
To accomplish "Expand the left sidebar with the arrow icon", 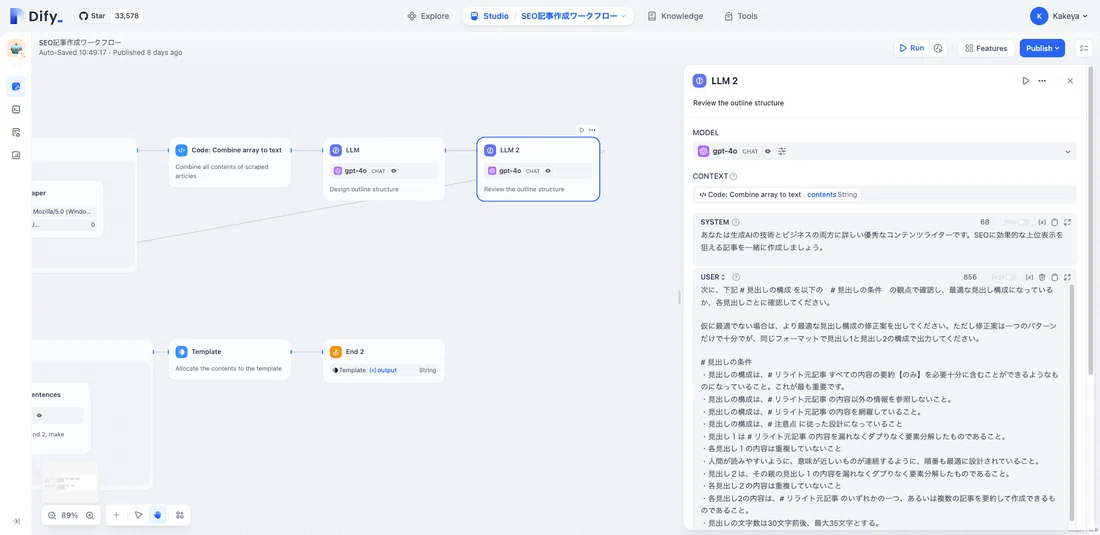I will [x=16, y=521].
